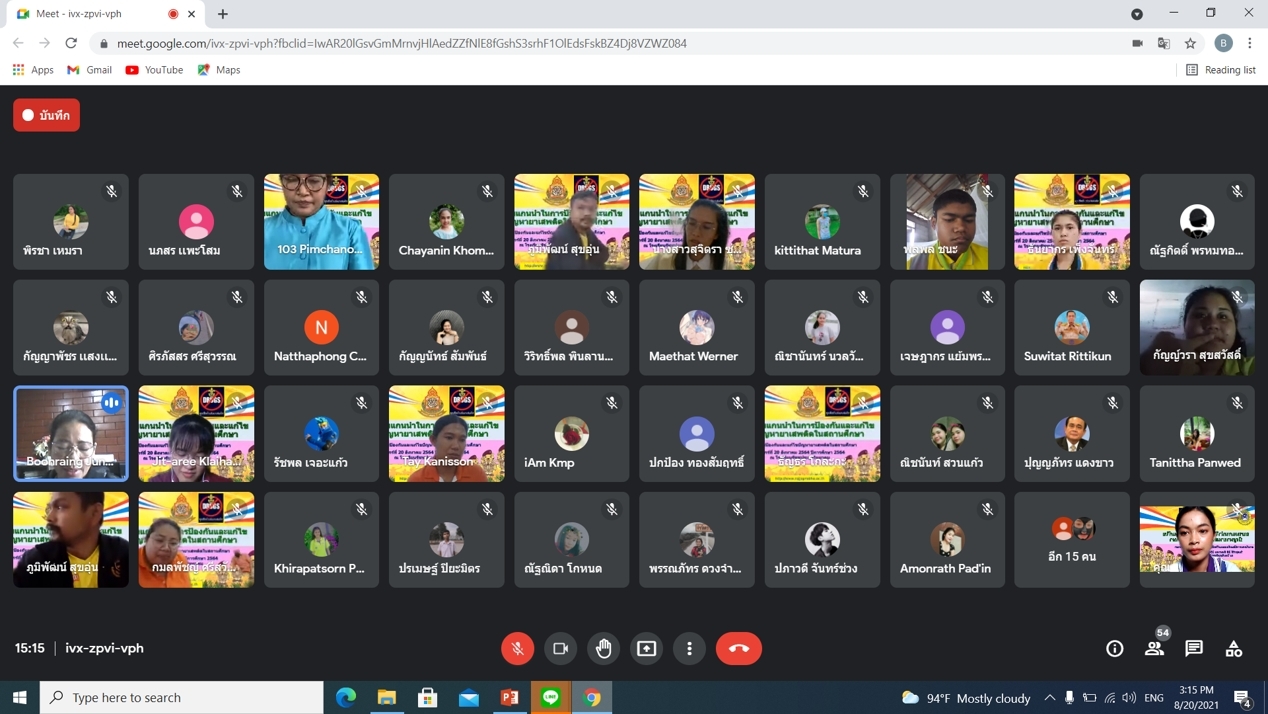Image resolution: width=1268 pixels, height=714 pixels.
Task: Leave the call with red hang-up button
Action: click(739, 648)
